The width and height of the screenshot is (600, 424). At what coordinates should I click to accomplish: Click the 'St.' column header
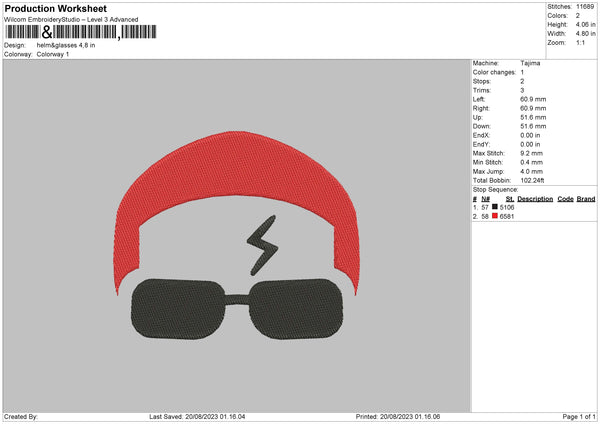(x=510, y=199)
